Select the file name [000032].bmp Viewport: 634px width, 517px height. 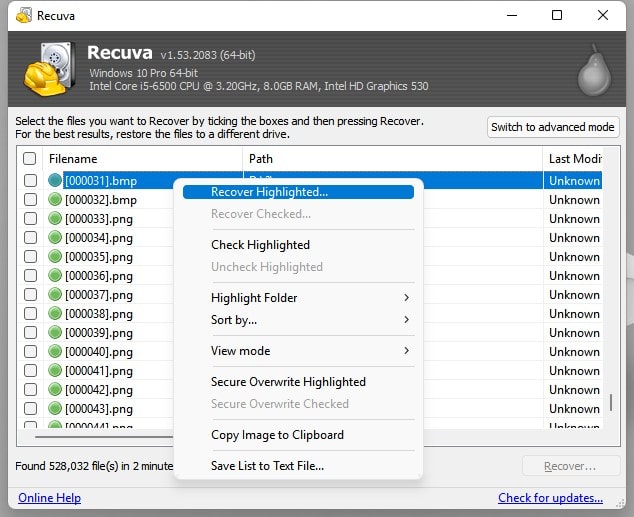[101, 200]
